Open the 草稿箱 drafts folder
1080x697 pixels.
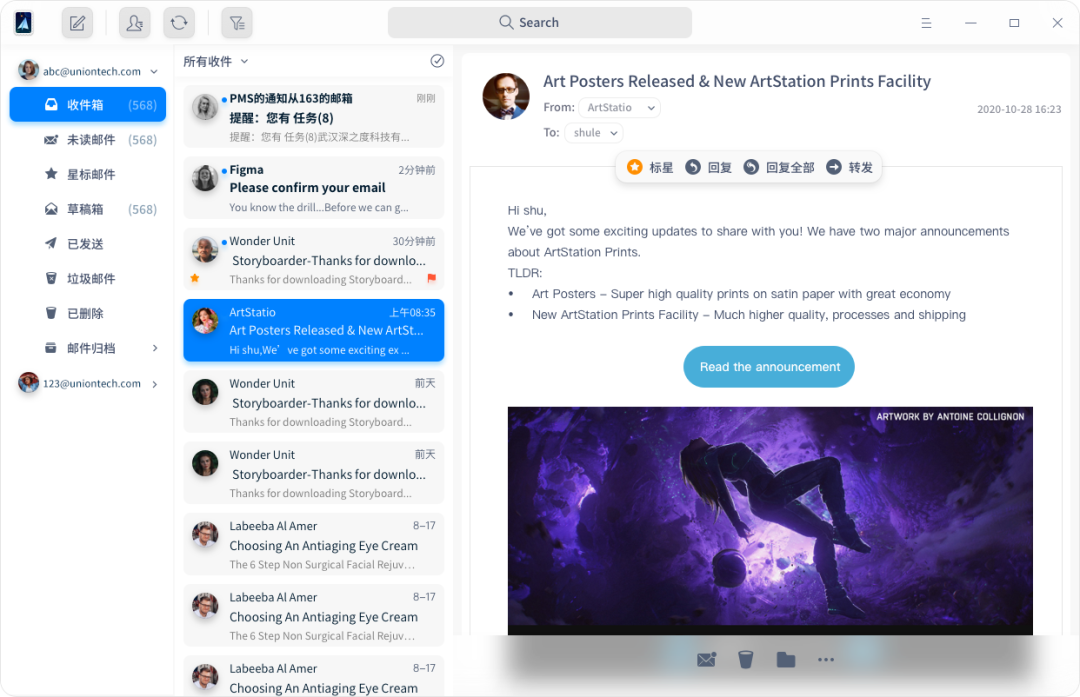87,209
